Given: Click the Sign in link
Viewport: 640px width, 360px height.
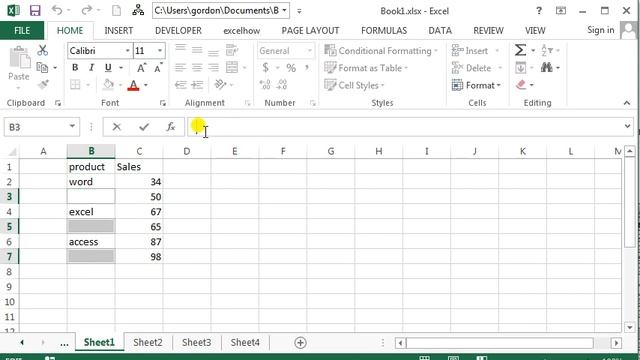Looking at the screenshot, I should click(600, 30).
